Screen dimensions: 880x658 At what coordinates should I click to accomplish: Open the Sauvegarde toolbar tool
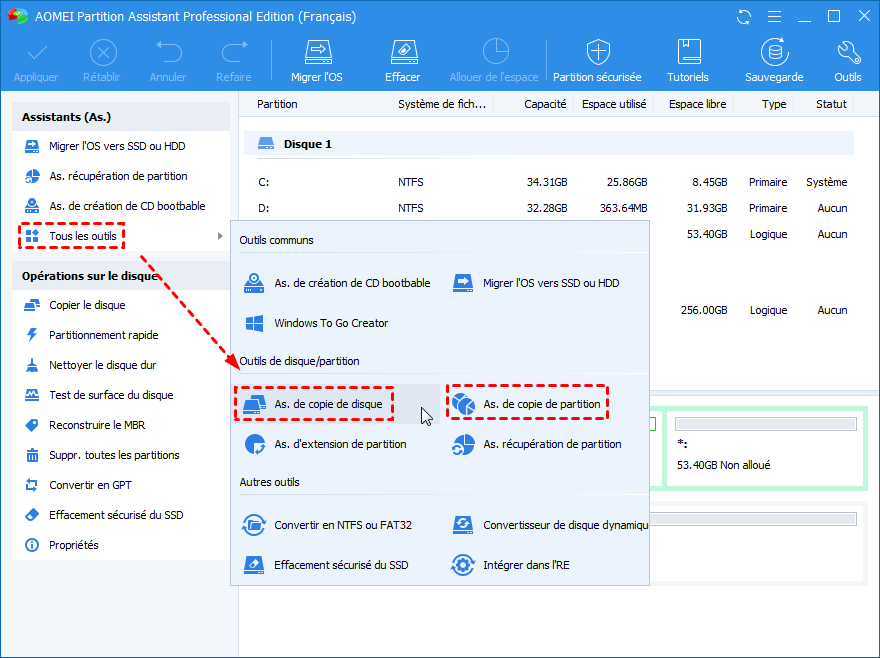point(774,62)
